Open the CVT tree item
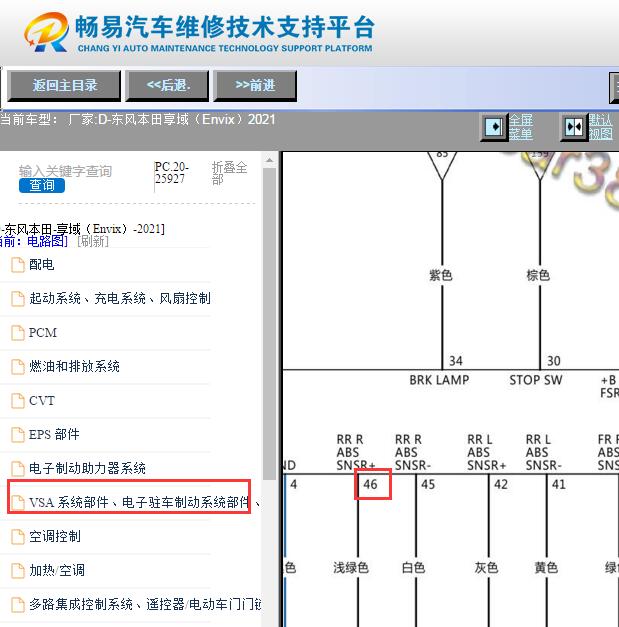619x627 pixels. (42, 400)
